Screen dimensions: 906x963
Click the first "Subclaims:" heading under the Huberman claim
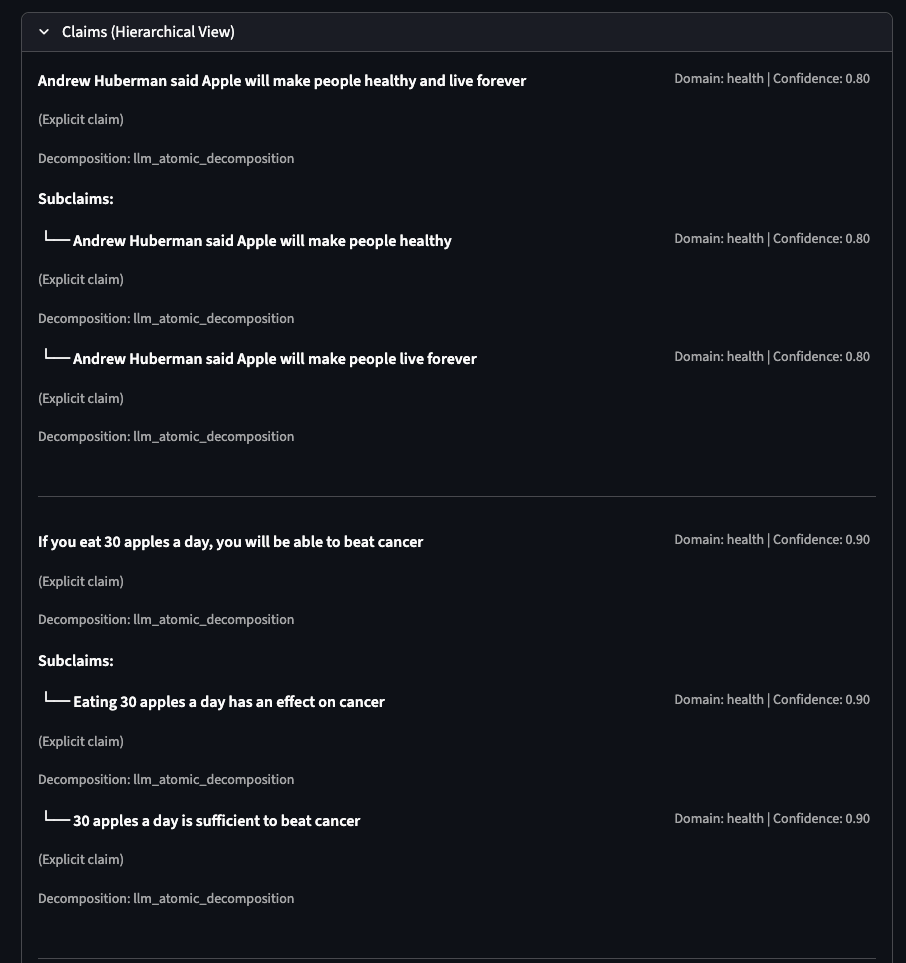tap(76, 199)
